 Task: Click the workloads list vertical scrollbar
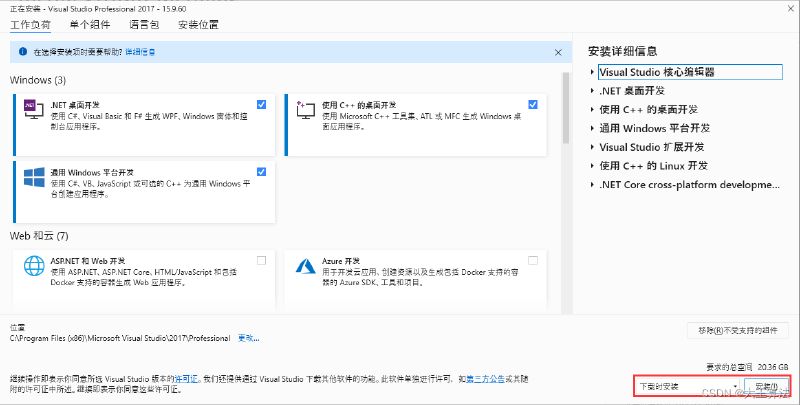click(565, 108)
